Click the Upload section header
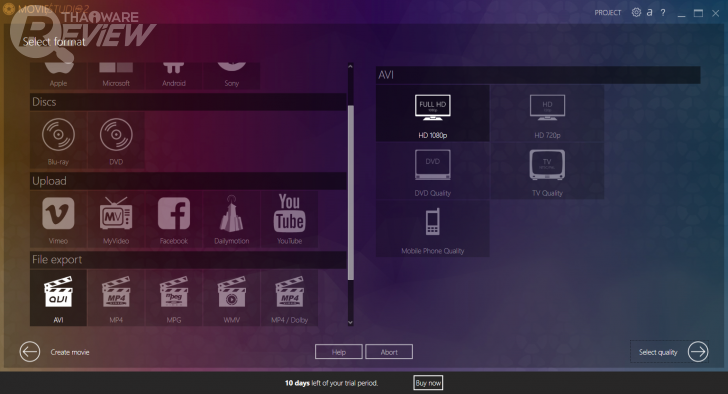728x394 pixels. [188, 181]
